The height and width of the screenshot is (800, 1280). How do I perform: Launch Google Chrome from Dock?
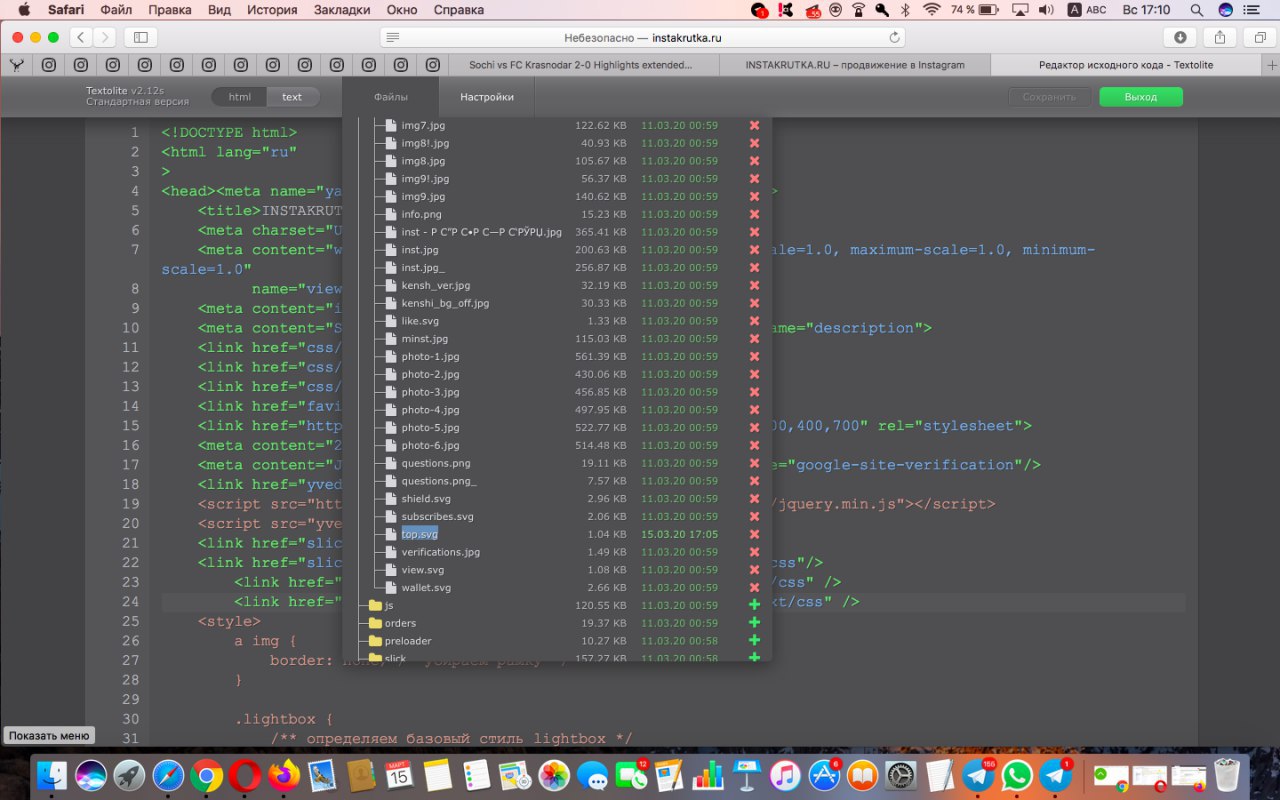pos(207,775)
